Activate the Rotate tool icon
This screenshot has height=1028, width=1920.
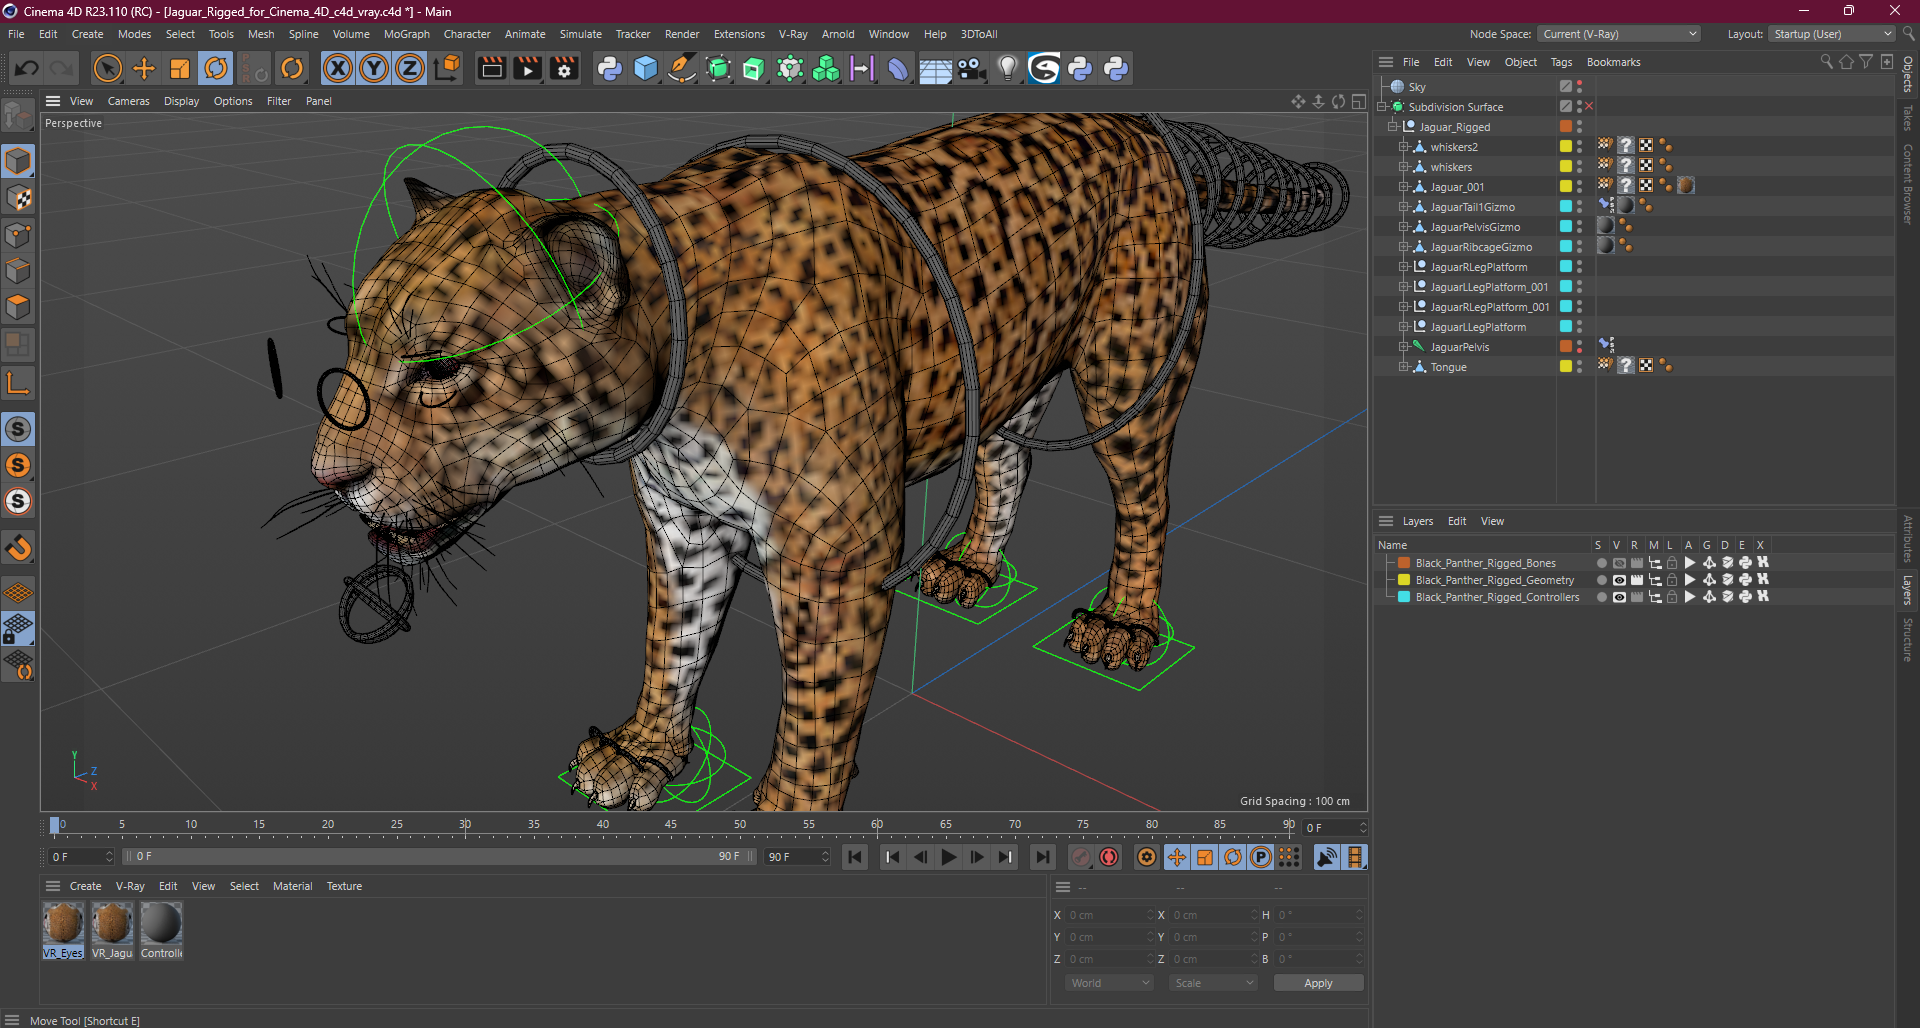216,68
